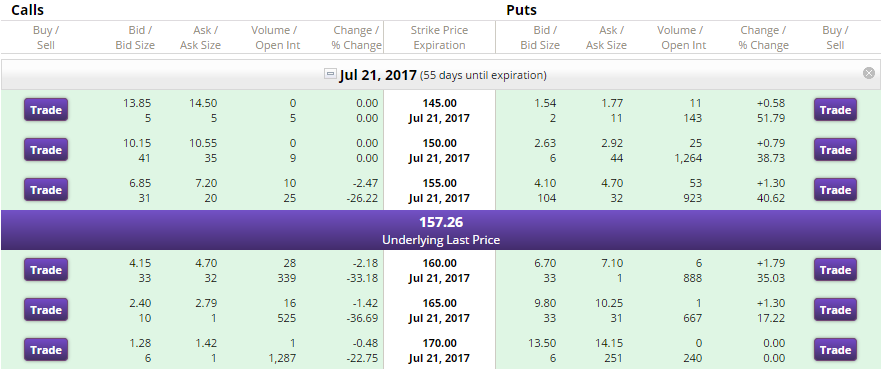Image resolution: width=881 pixels, height=369 pixels.
Task: Trade the 170.00 strike call
Action: click(46, 350)
